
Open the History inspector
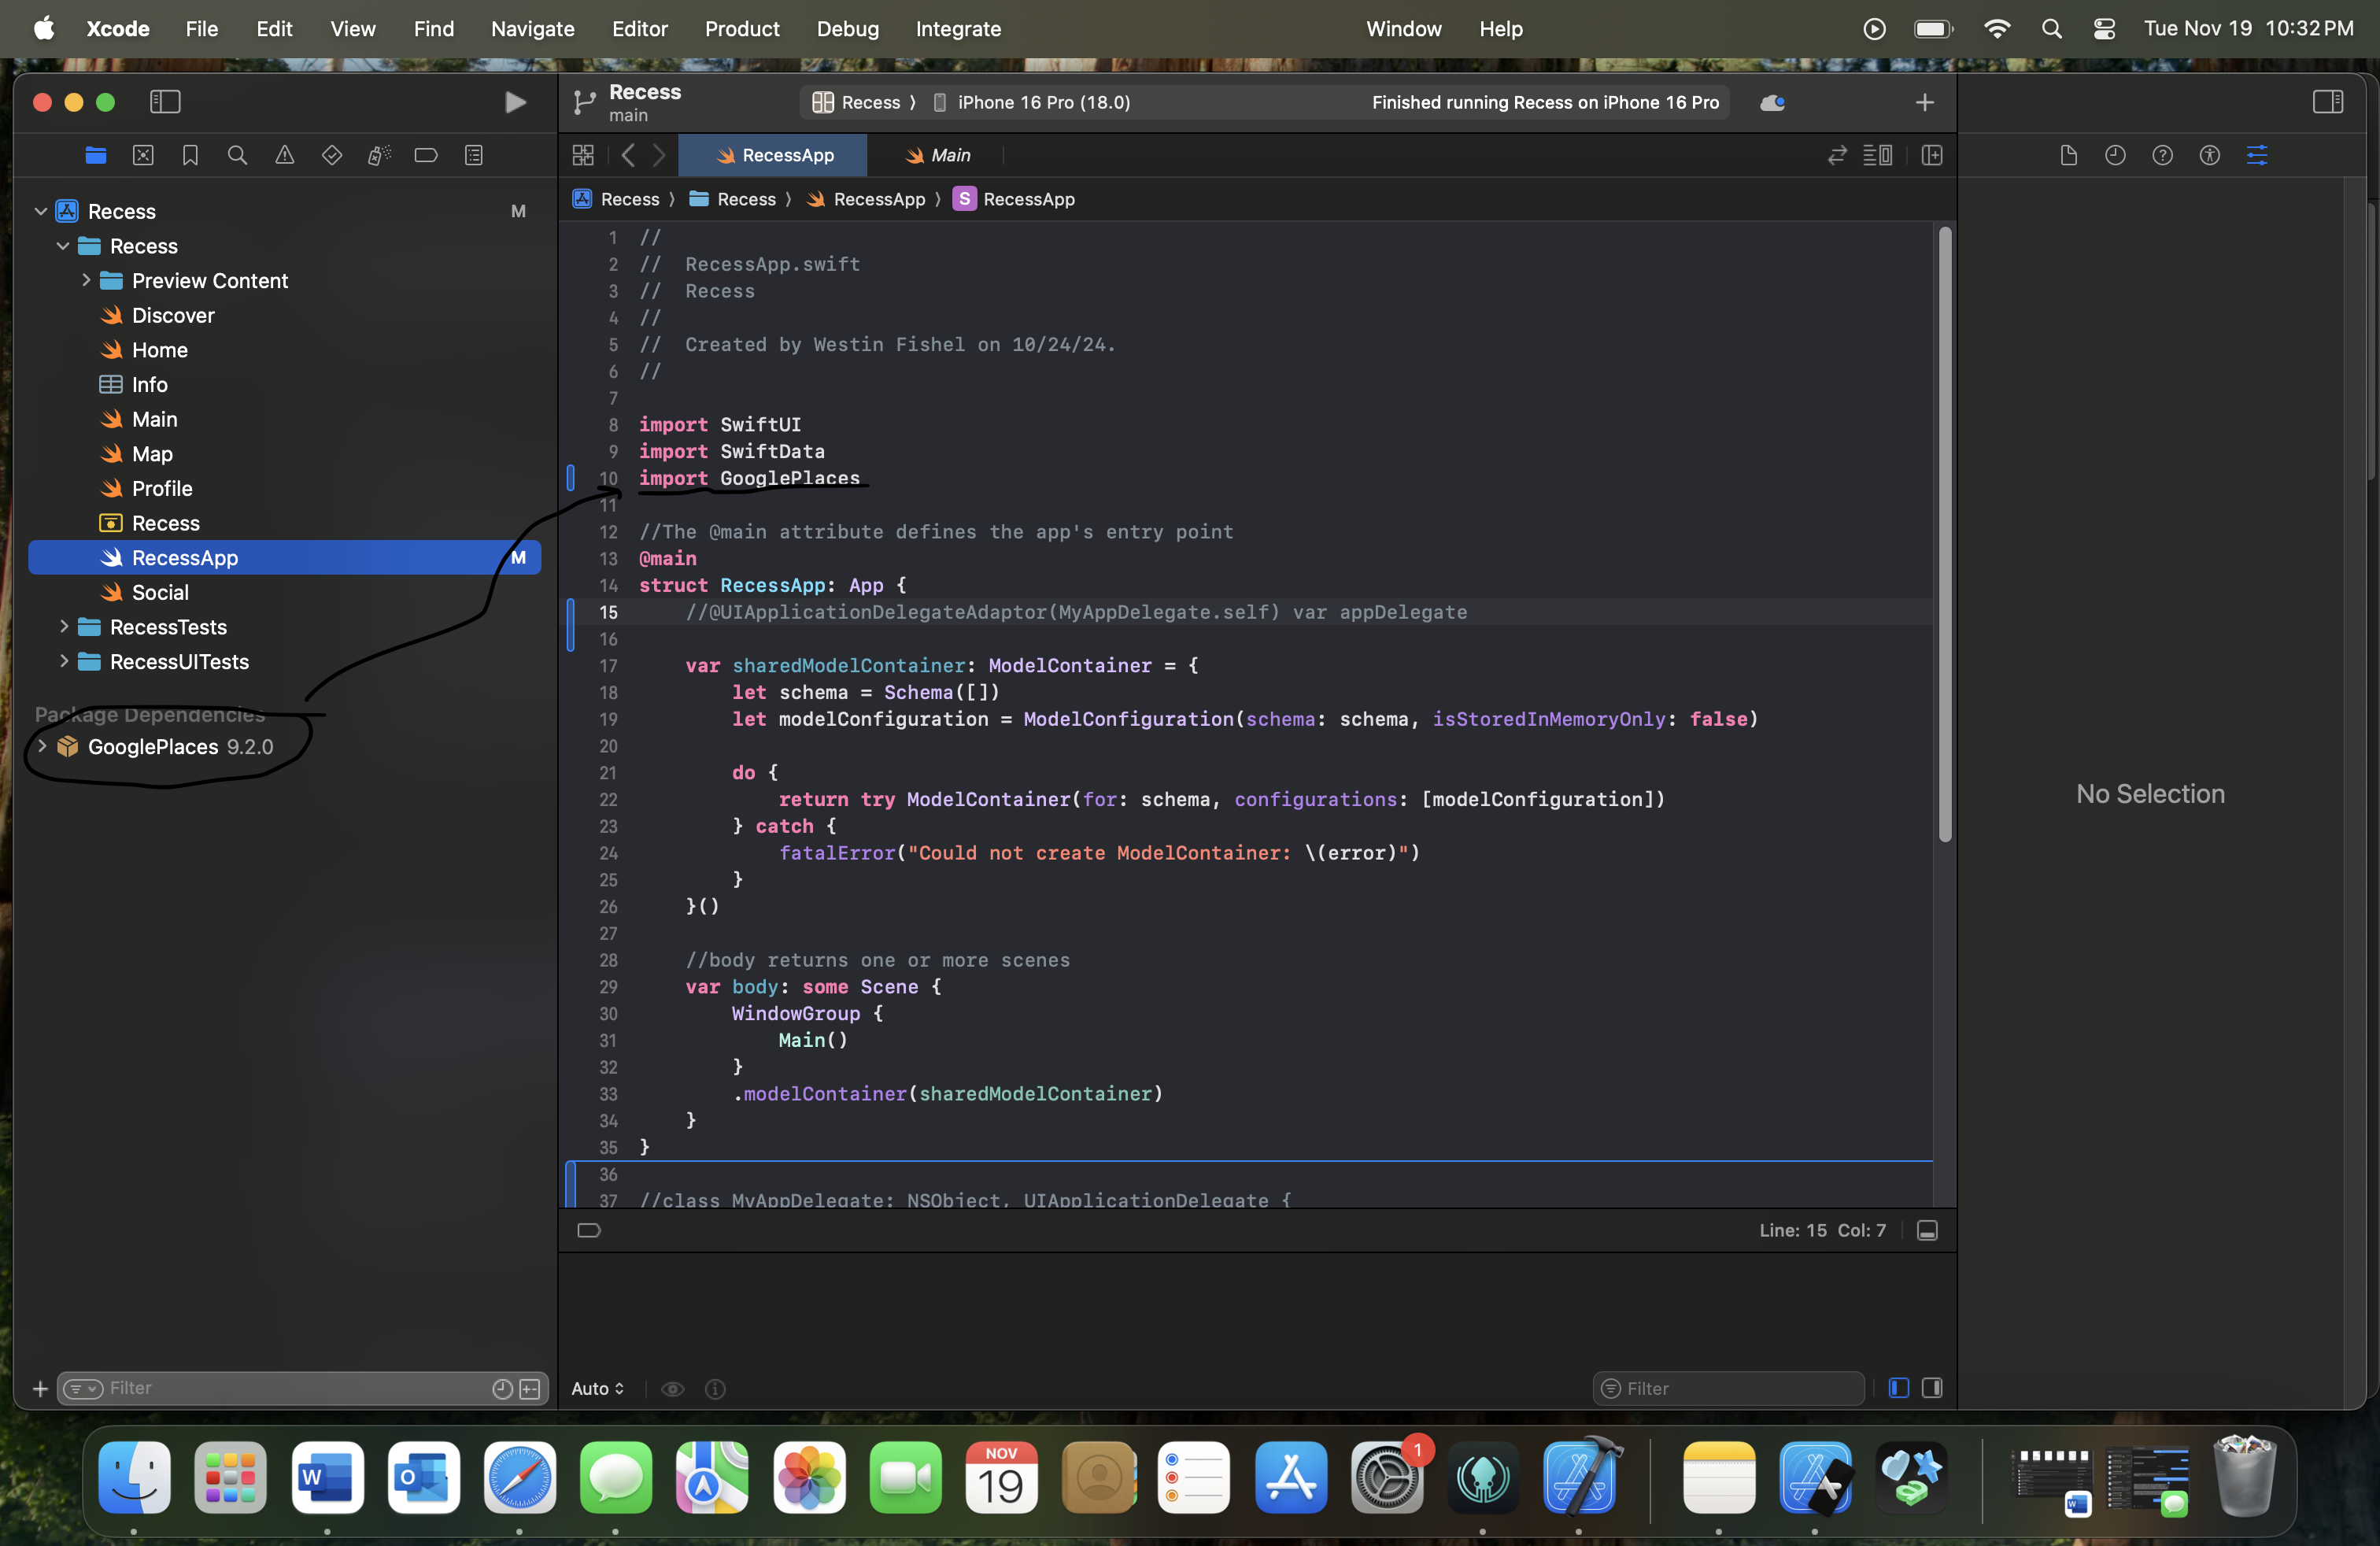[2115, 155]
